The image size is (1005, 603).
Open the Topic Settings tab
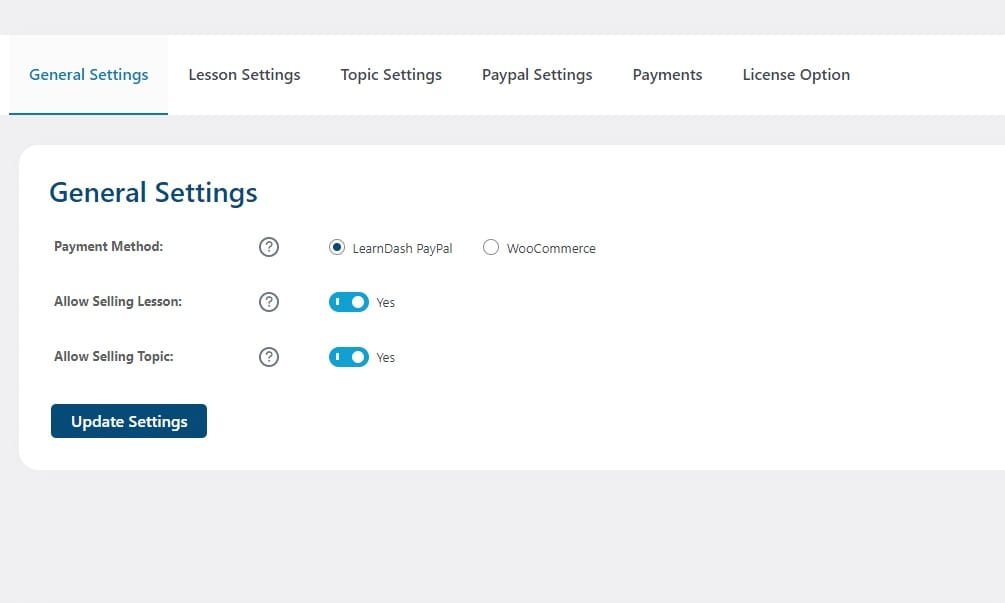[391, 75]
